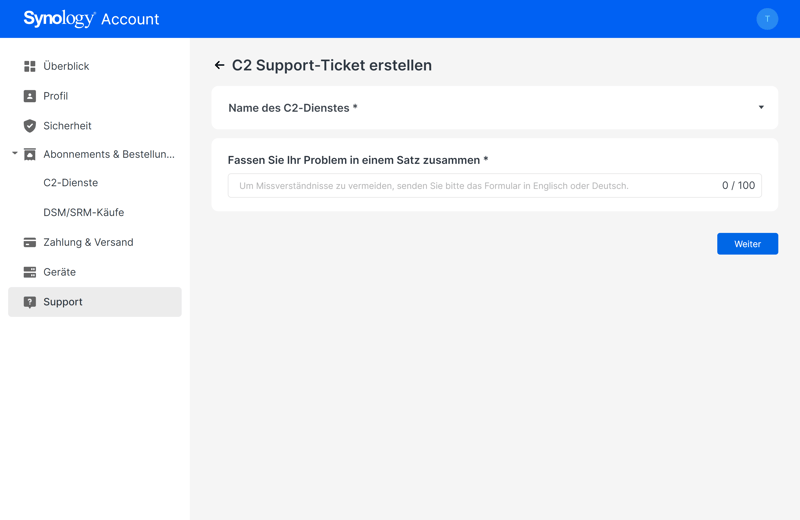Open C2-Dienste submenu item
Viewport: 800px width, 520px height.
(x=71, y=183)
